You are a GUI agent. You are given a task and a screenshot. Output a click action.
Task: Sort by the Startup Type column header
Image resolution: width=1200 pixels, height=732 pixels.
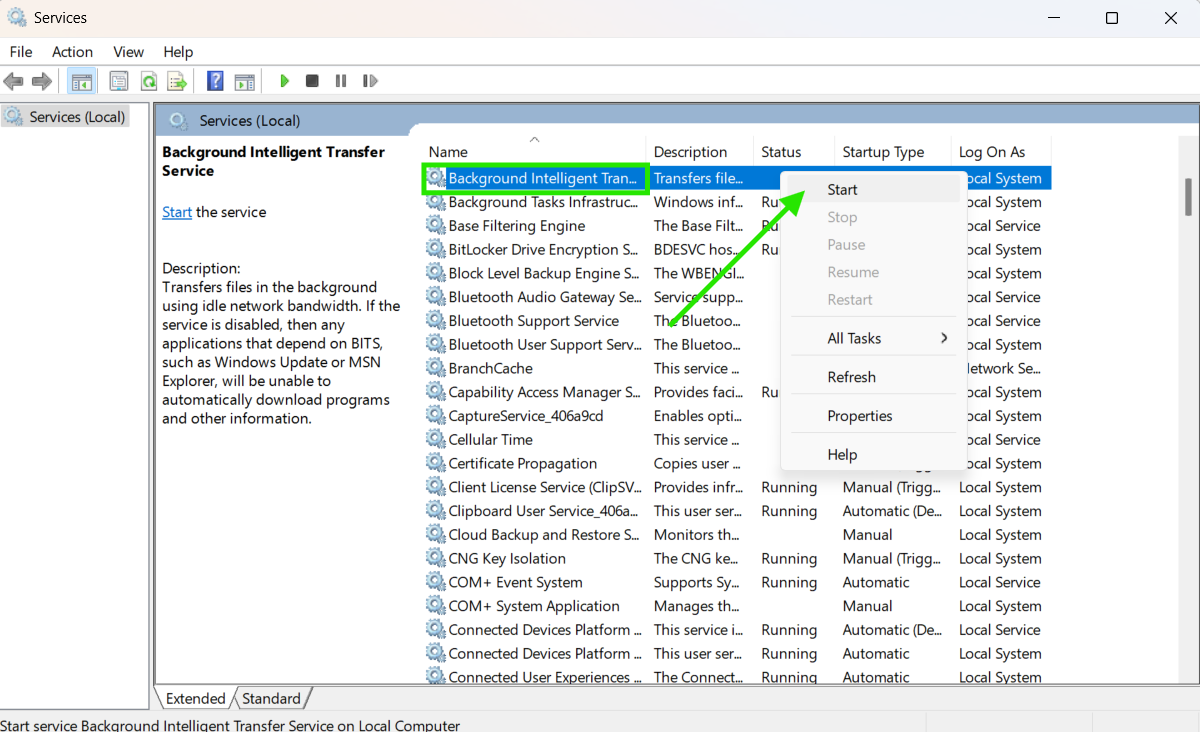coord(892,152)
